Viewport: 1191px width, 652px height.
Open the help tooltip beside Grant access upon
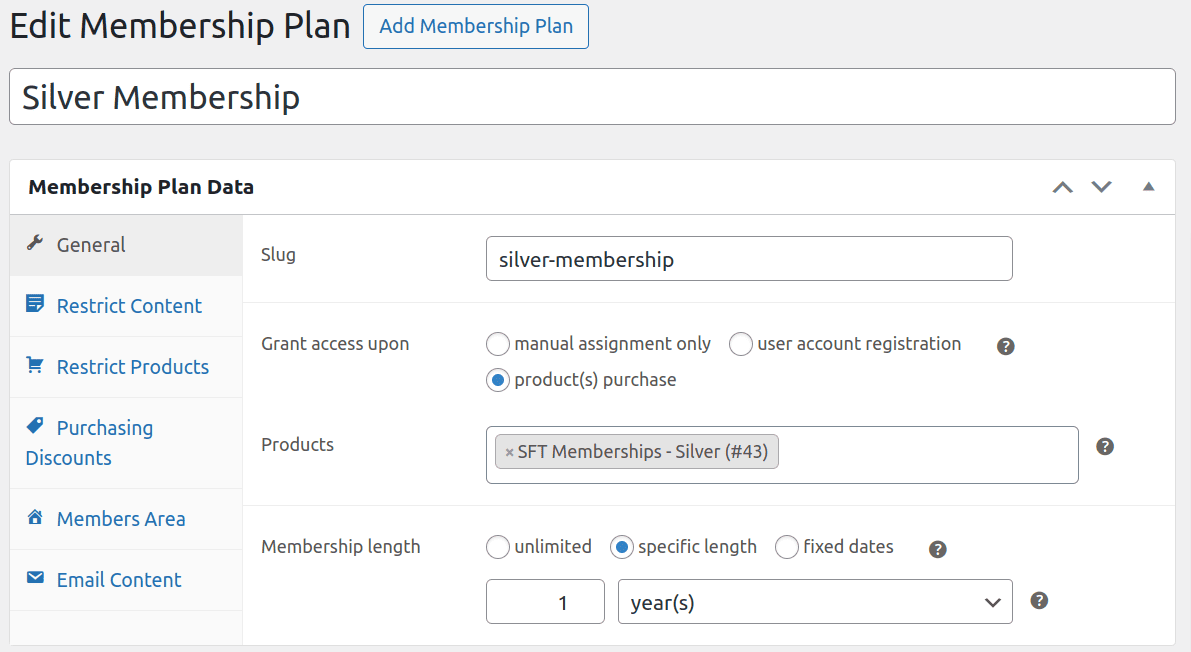pos(1005,345)
